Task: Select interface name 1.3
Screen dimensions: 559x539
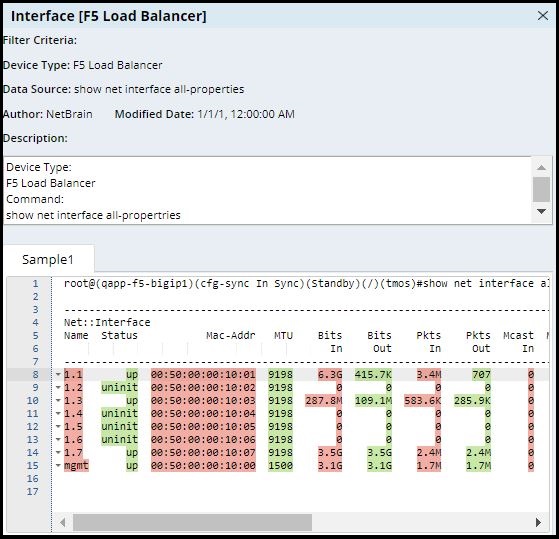Action: (x=73, y=401)
